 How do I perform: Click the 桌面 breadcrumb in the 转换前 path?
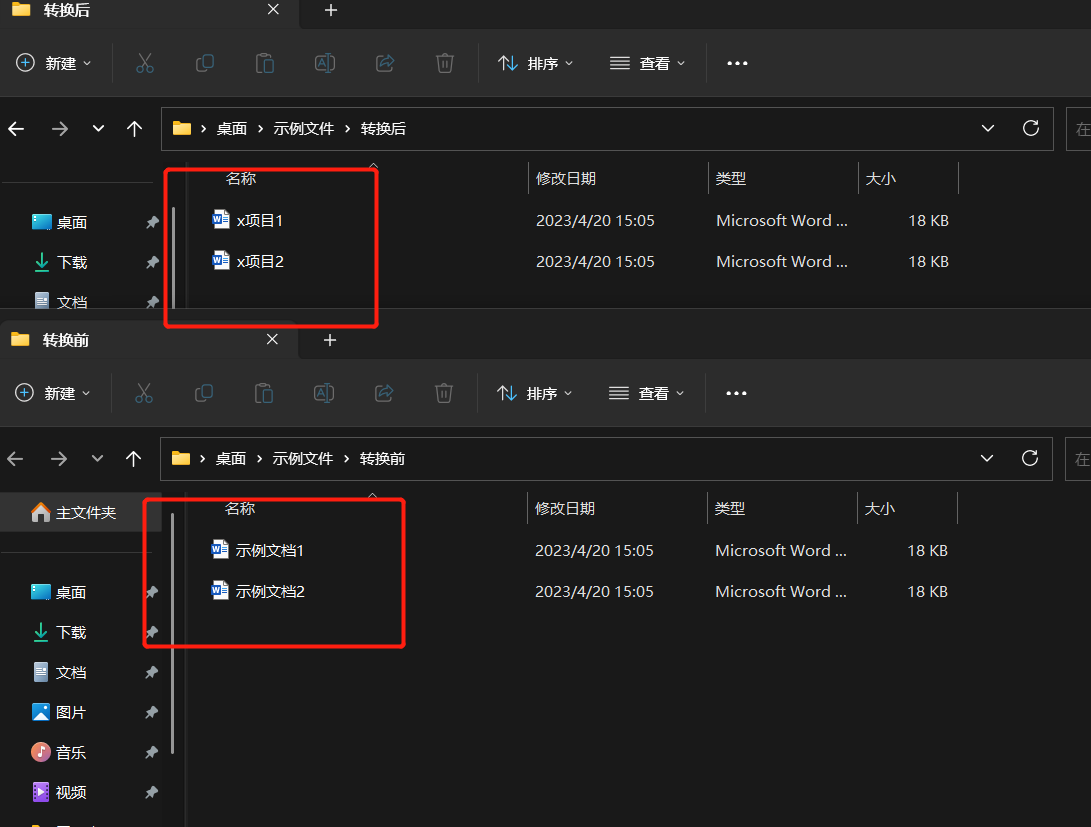click(x=231, y=458)
